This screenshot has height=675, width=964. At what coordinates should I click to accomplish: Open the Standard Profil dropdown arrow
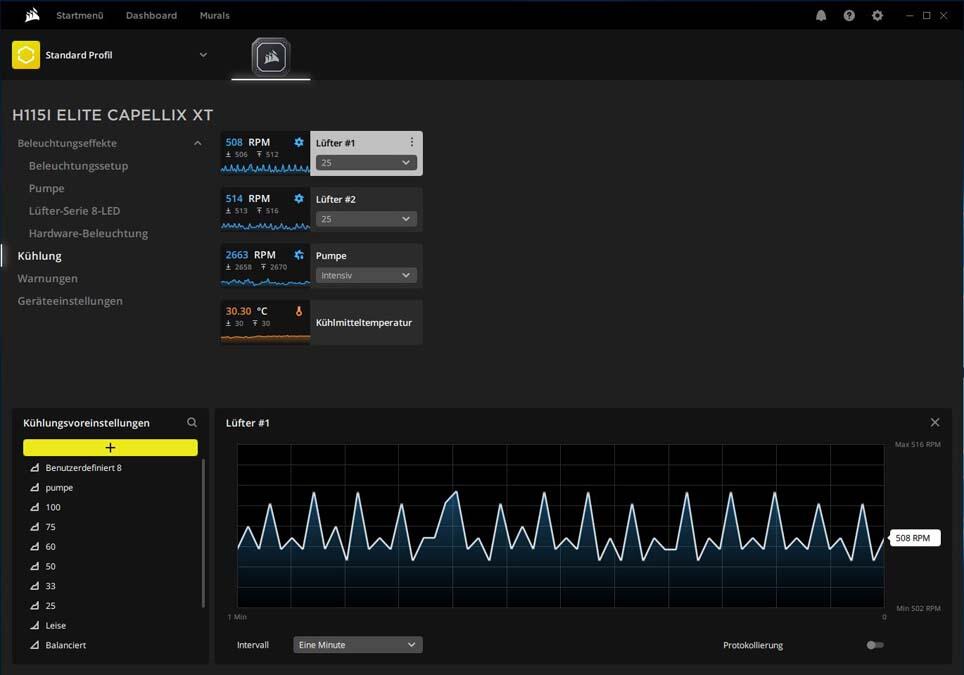pyautogui.click(x=203, y=55)
